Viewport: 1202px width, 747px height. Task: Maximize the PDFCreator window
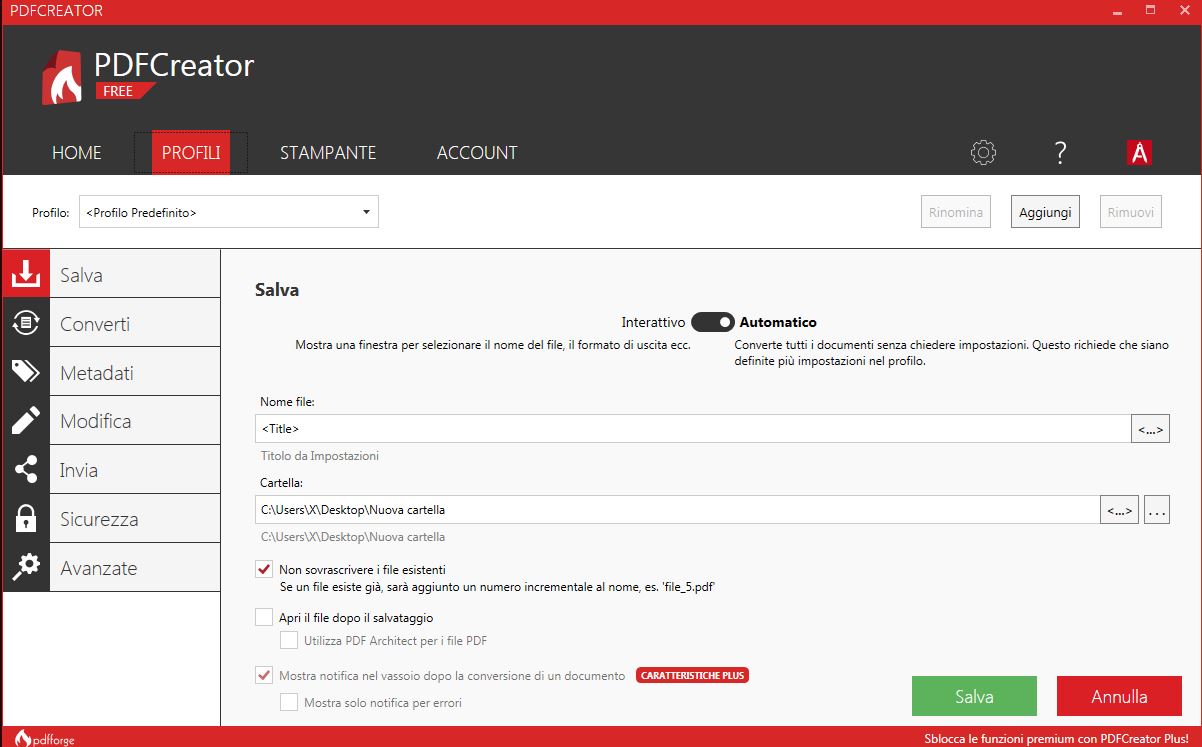pyautogui.click(x=1150, y=11)
